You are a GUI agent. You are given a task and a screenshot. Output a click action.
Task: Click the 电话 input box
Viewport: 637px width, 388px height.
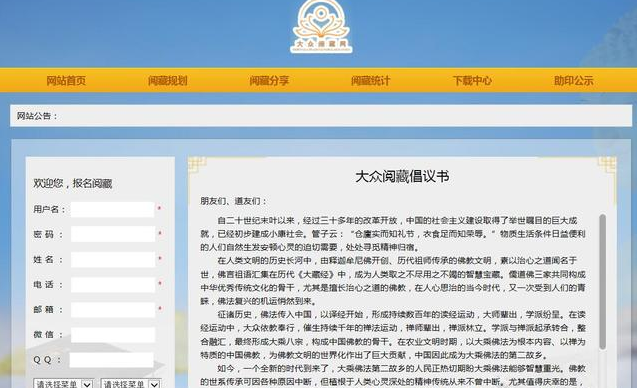click(113, 285)
